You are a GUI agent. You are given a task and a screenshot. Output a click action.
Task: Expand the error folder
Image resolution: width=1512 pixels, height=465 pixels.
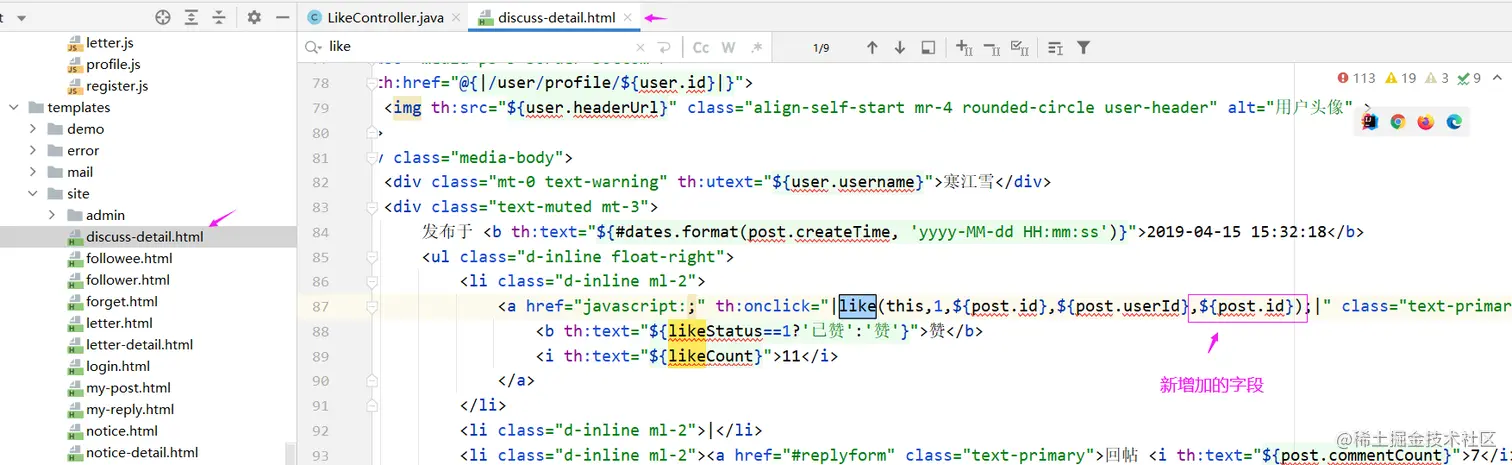pyautogui.click(x=33, y=151)
